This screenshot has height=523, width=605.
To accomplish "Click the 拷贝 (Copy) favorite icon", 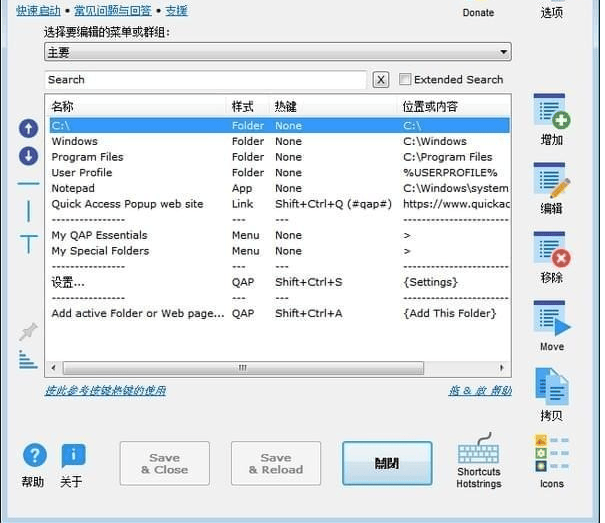I will click(x=551, y=387).
